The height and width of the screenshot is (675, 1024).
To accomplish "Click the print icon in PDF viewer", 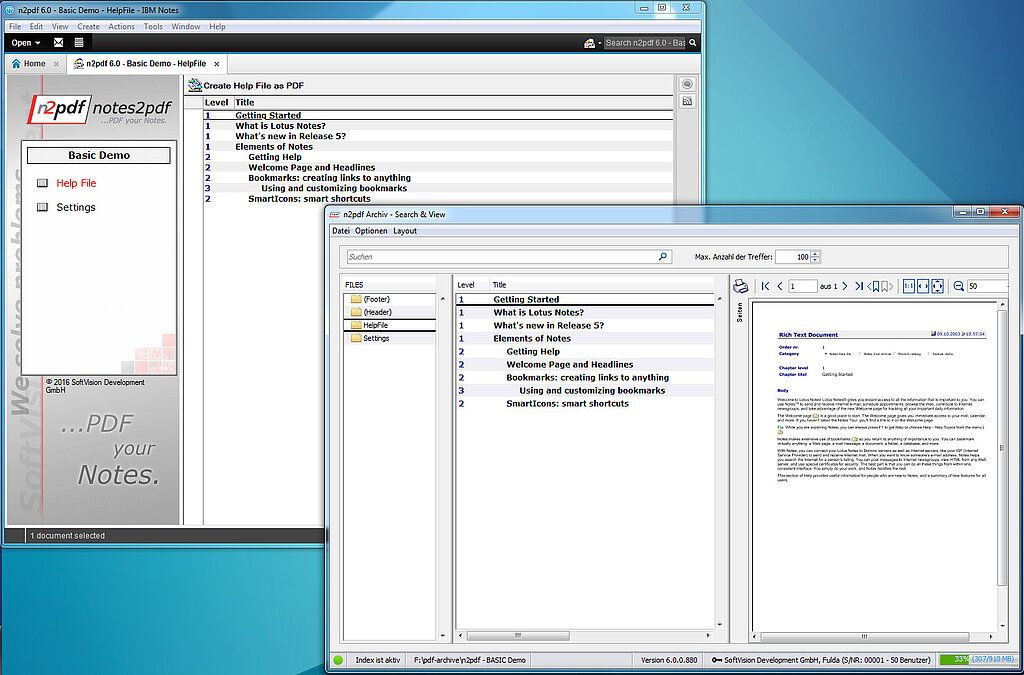I will [740, 286].
